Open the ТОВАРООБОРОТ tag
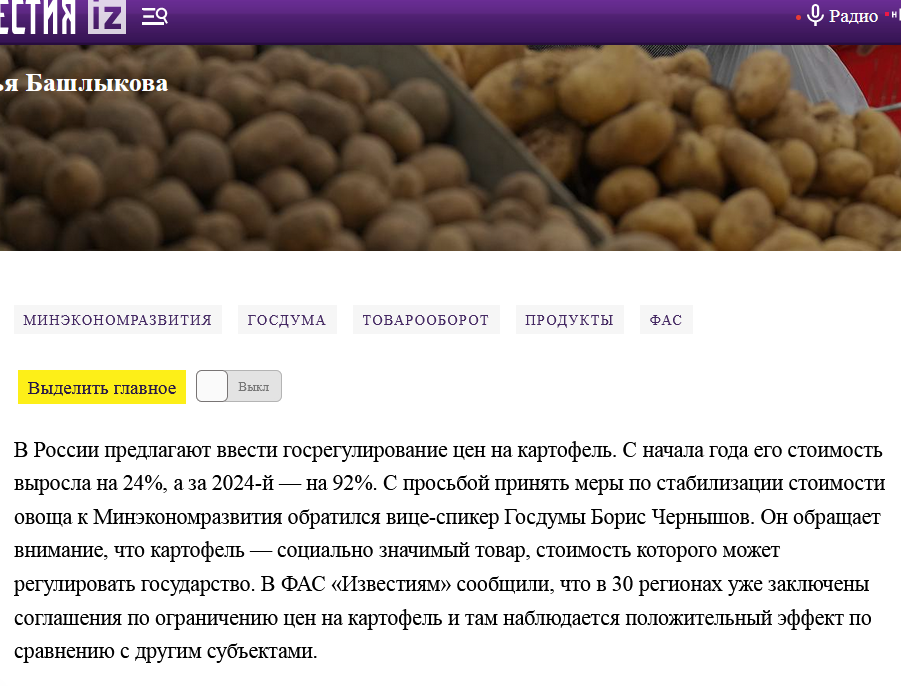 pos(426,320)
